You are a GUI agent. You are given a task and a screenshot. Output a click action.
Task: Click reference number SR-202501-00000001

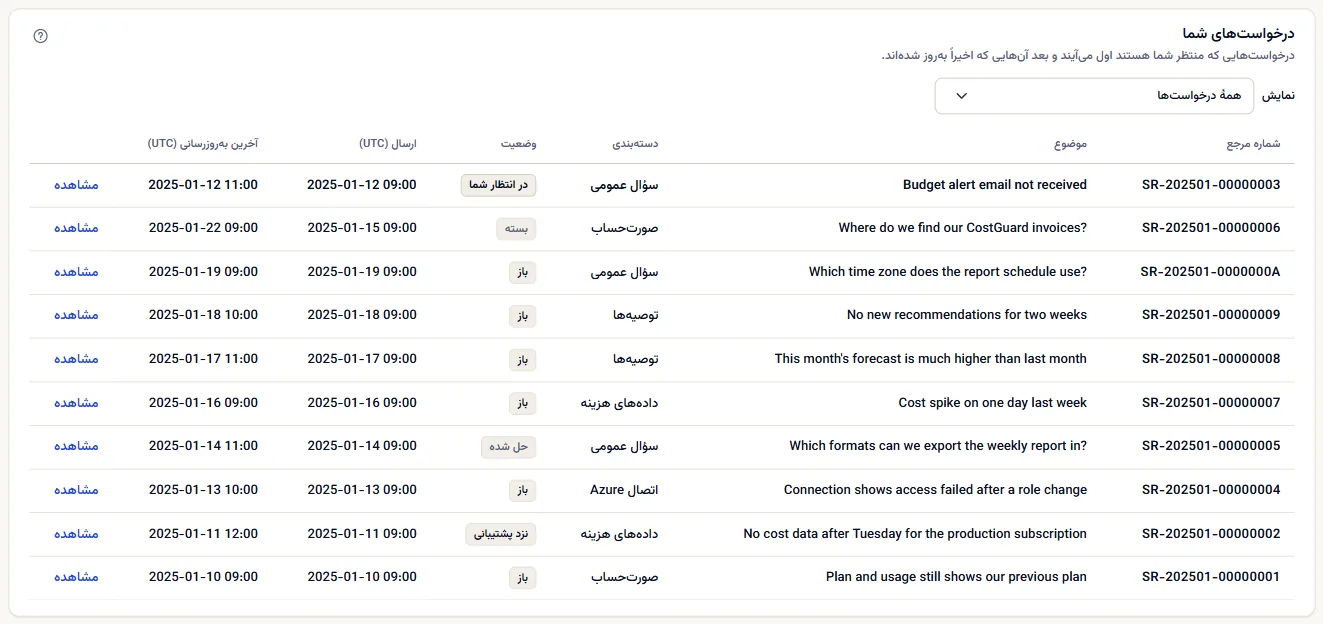coord(1211,577)
